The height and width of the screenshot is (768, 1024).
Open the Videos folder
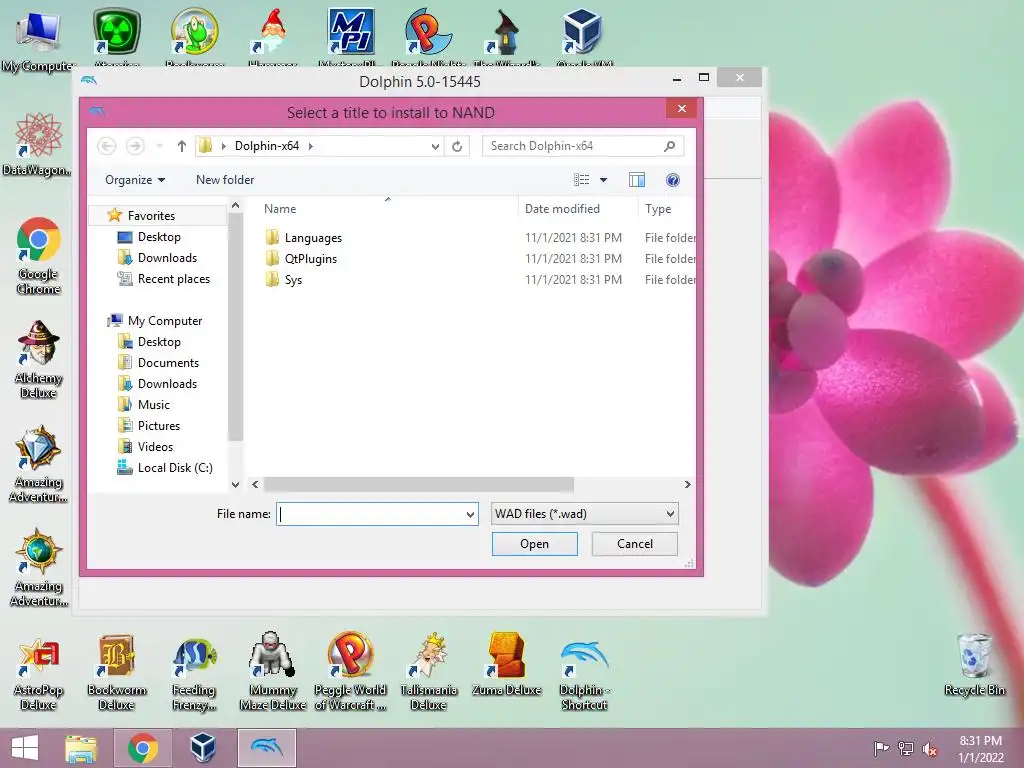(x=155, y=447)
